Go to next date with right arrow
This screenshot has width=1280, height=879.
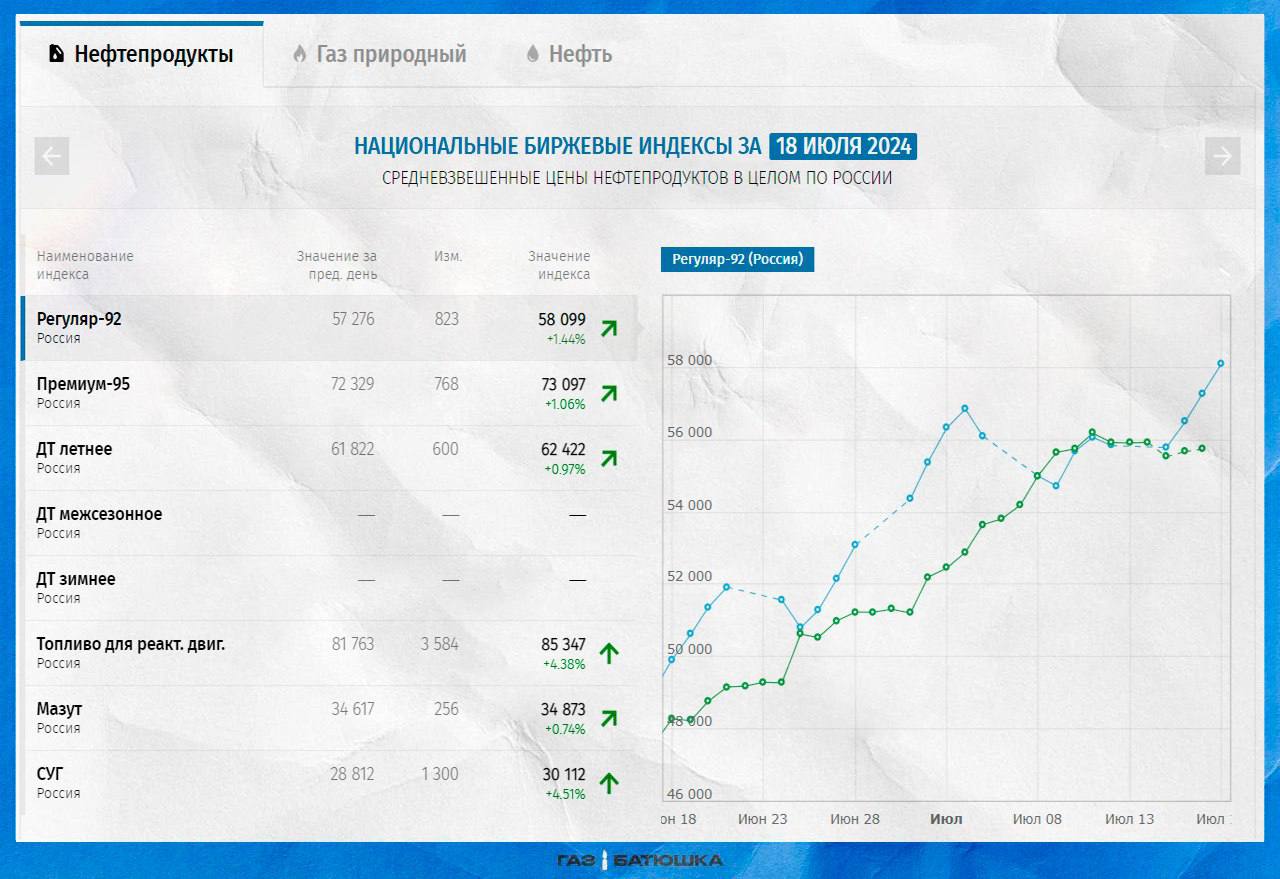(x=1223, y=156)
